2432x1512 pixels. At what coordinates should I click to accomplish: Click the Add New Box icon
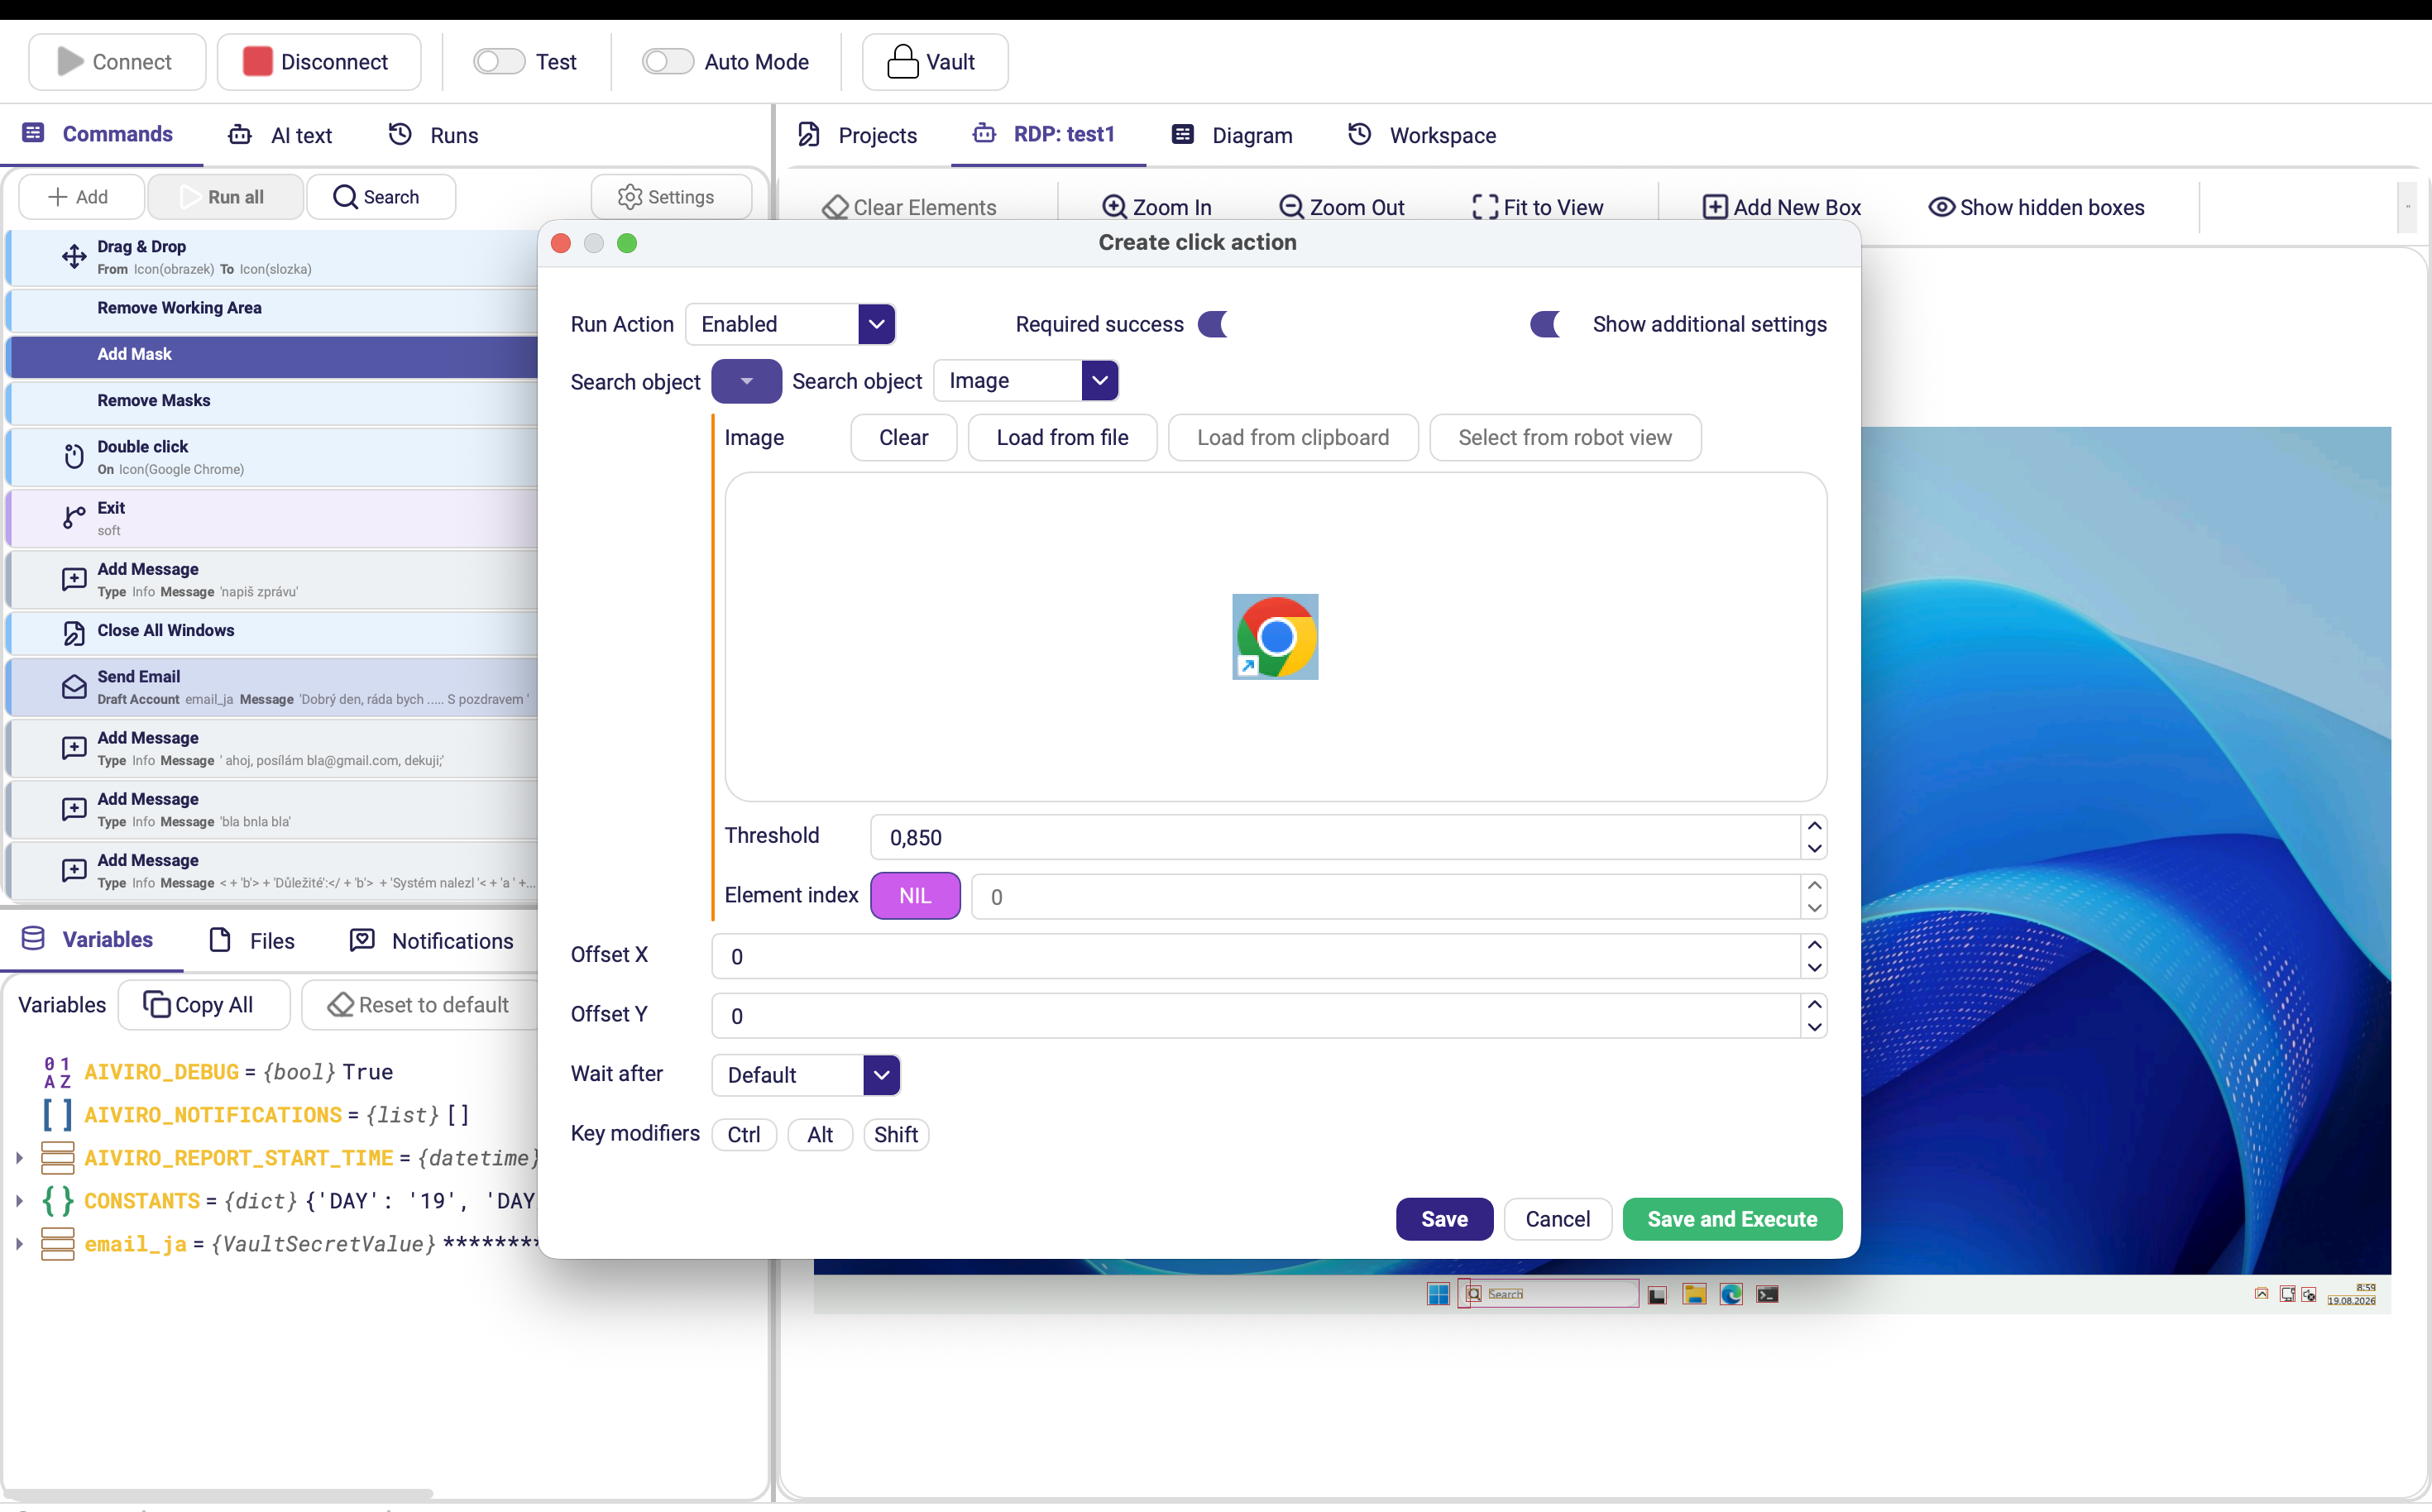(x=1715, y=207)
